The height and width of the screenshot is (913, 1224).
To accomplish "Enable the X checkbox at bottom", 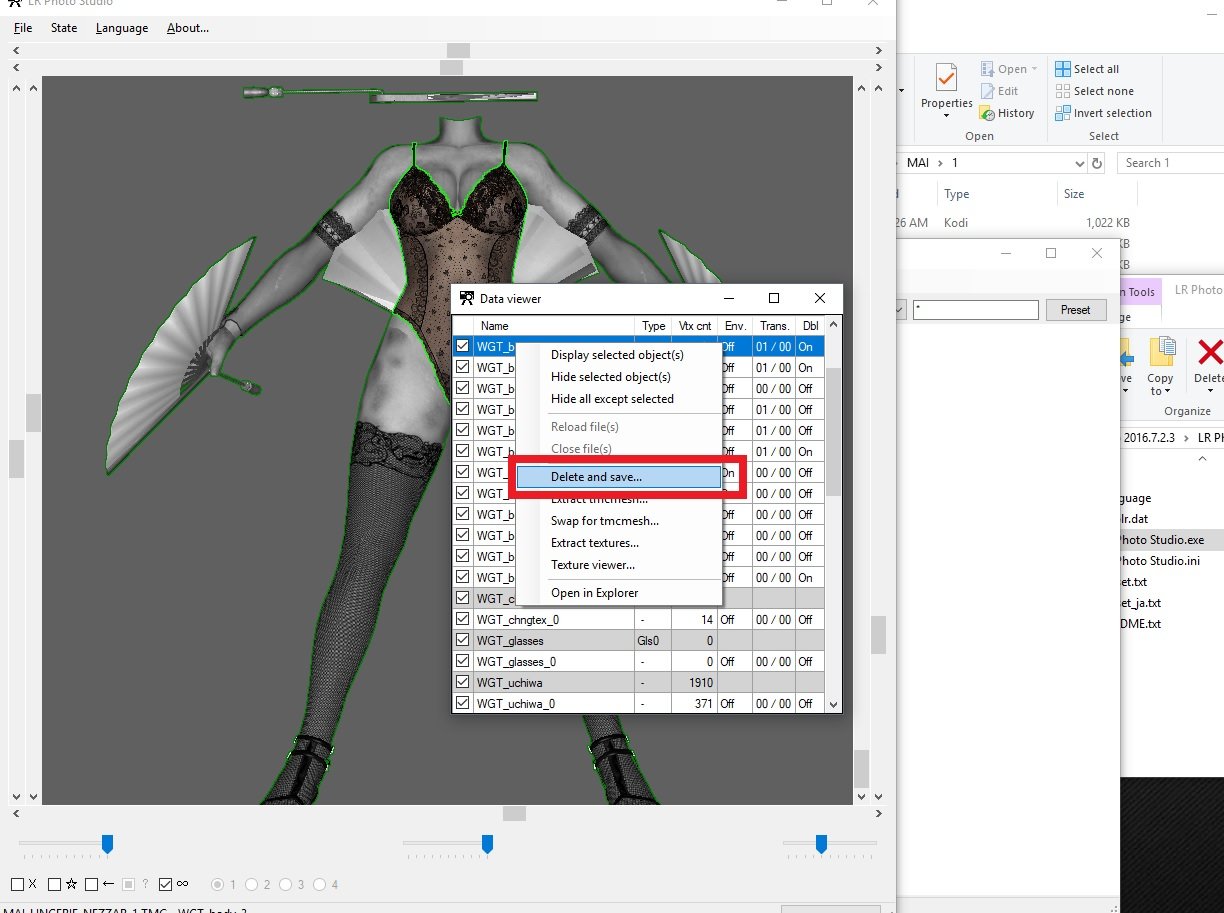I will point(18,884).
